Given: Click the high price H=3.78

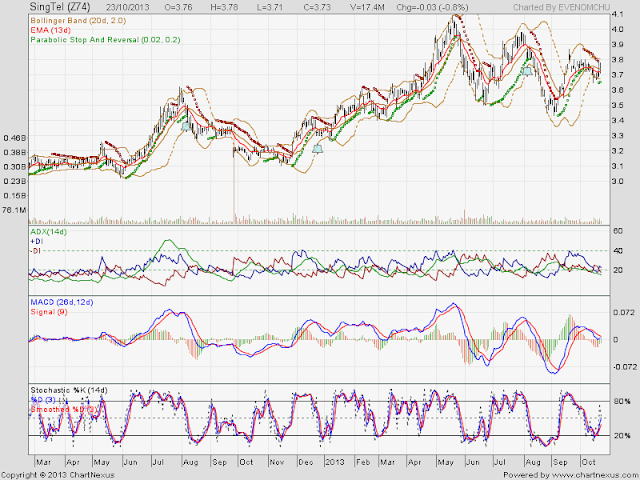Looking at the screenshot, I should click(224, 7).
